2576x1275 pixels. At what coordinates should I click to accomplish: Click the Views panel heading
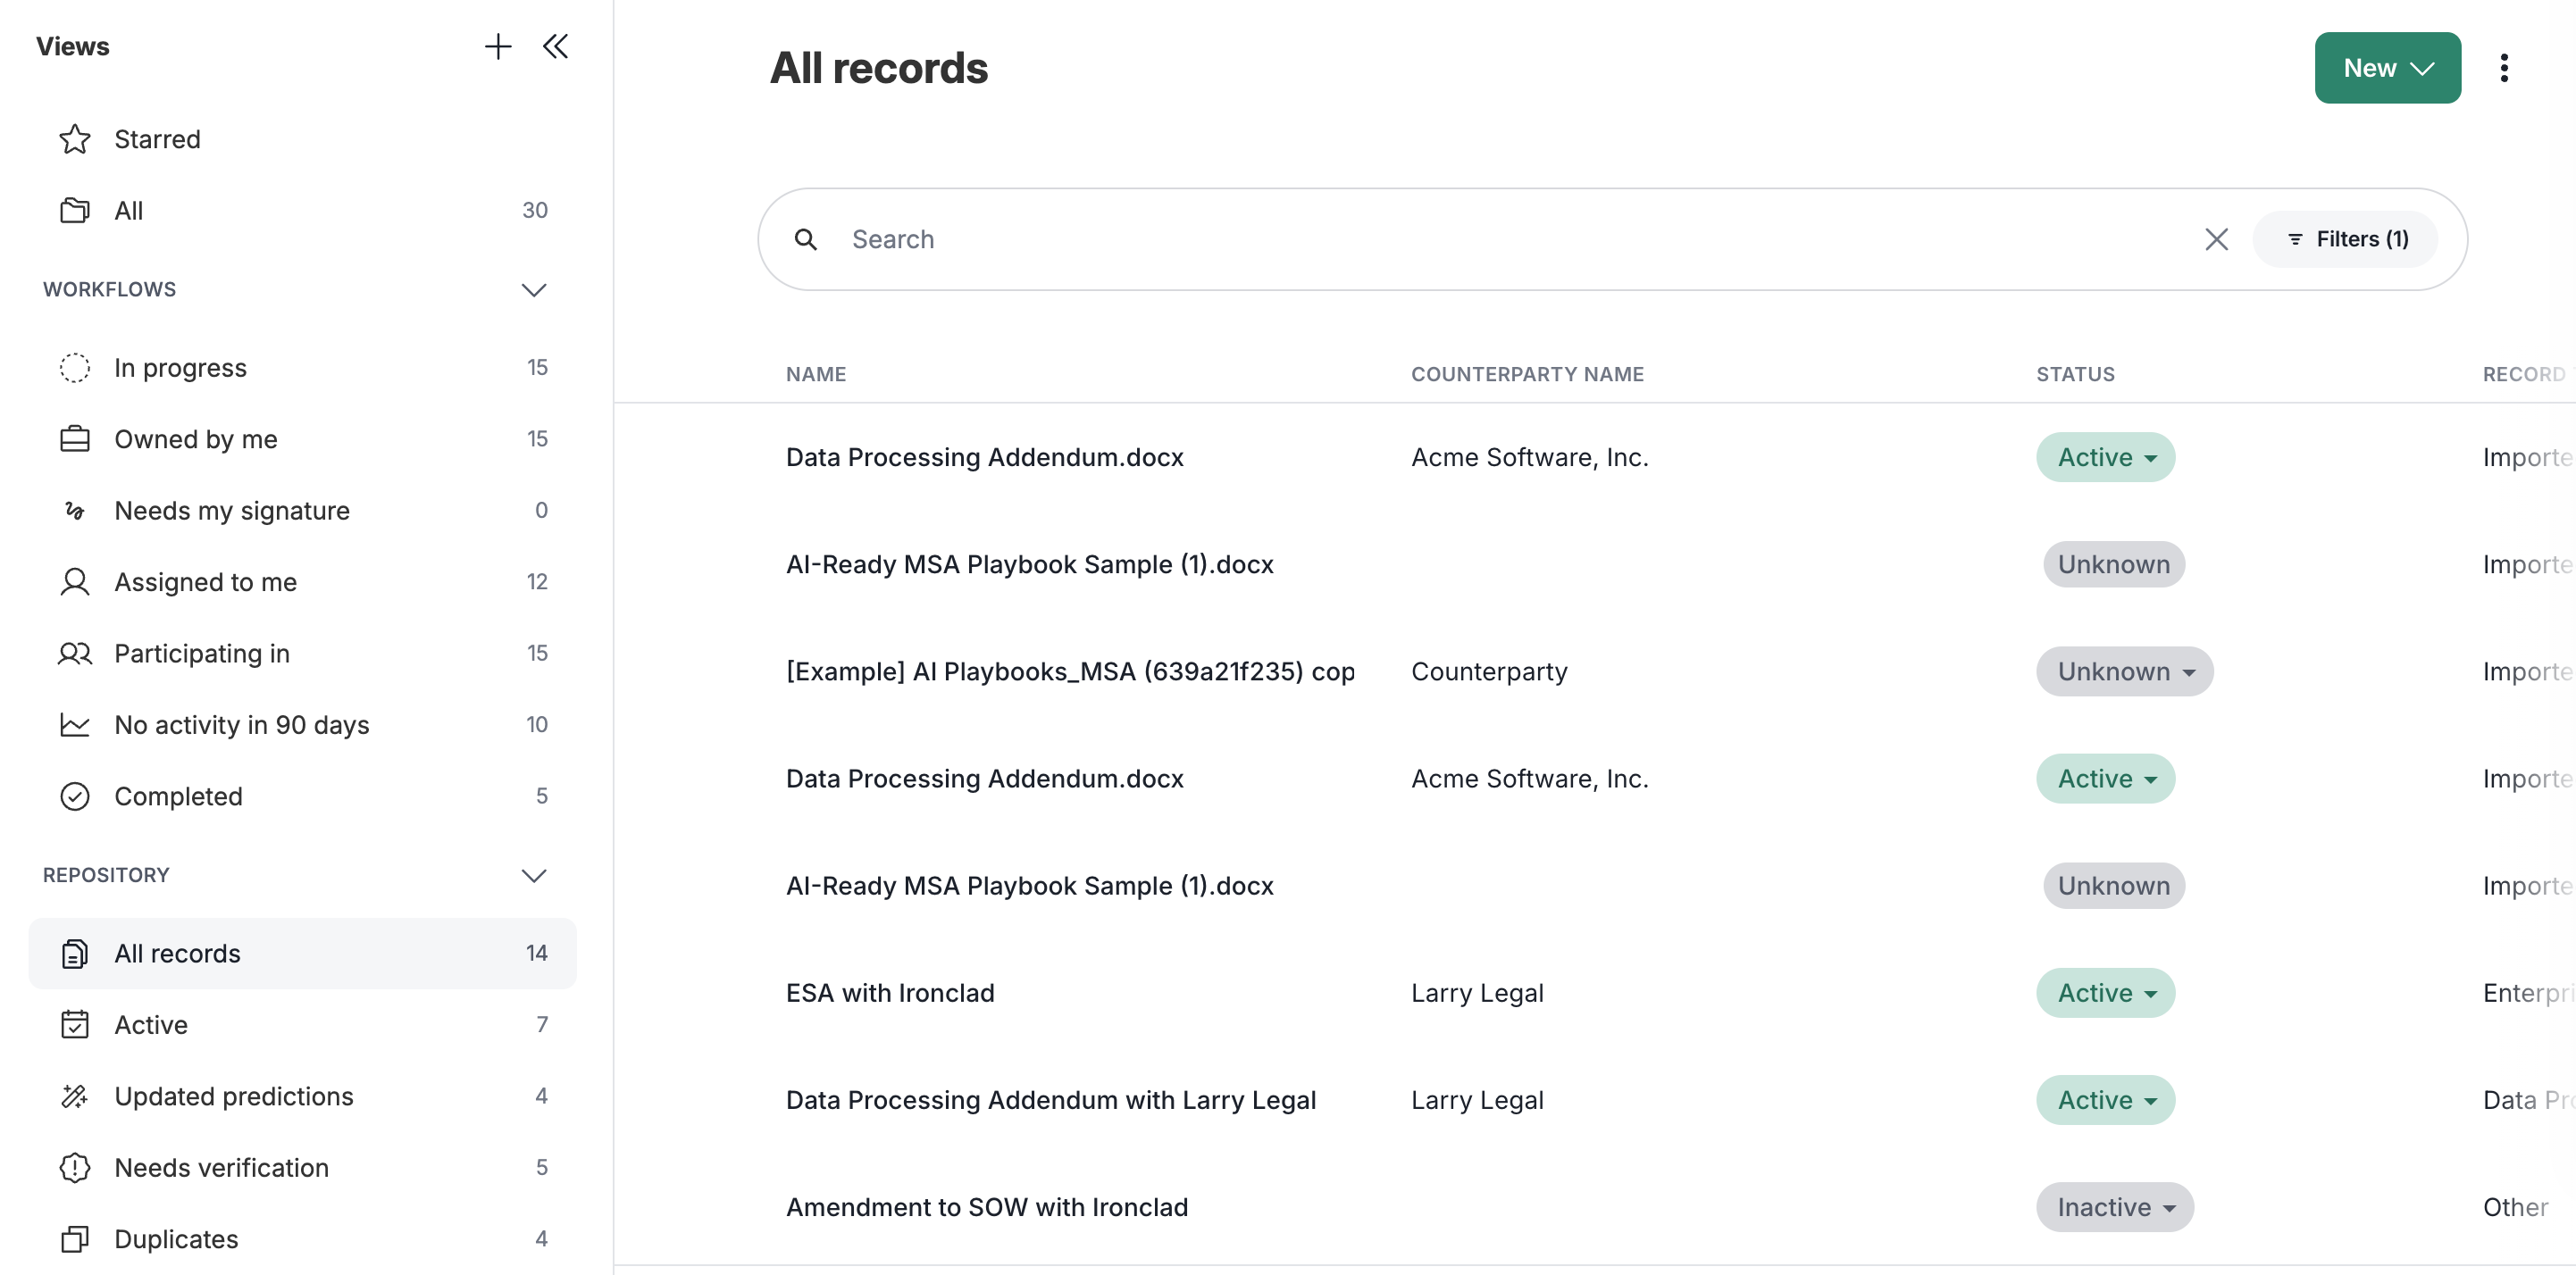73,46
